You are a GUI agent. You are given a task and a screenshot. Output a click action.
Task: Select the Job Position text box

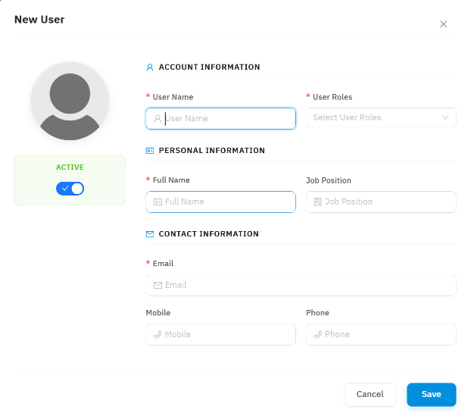[x=381, y=202]
